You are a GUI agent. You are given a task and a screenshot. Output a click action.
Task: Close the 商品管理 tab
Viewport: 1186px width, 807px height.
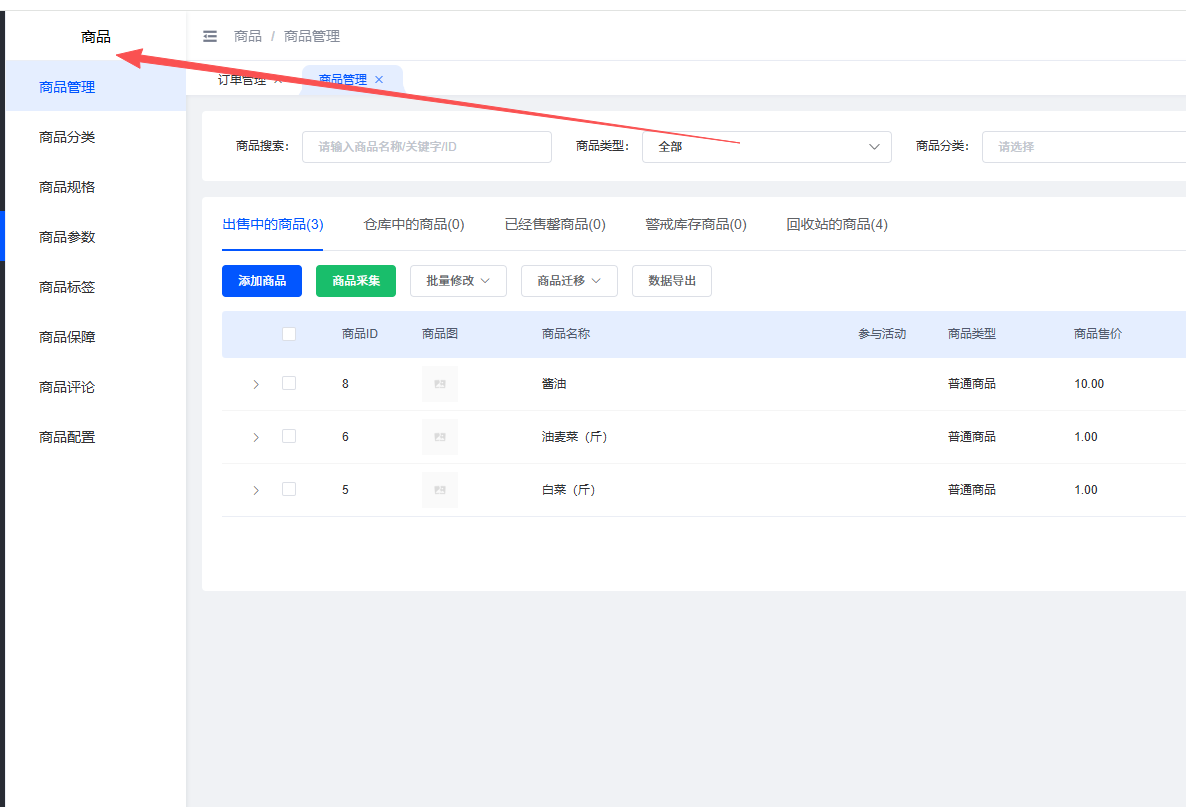coord(379,80)
